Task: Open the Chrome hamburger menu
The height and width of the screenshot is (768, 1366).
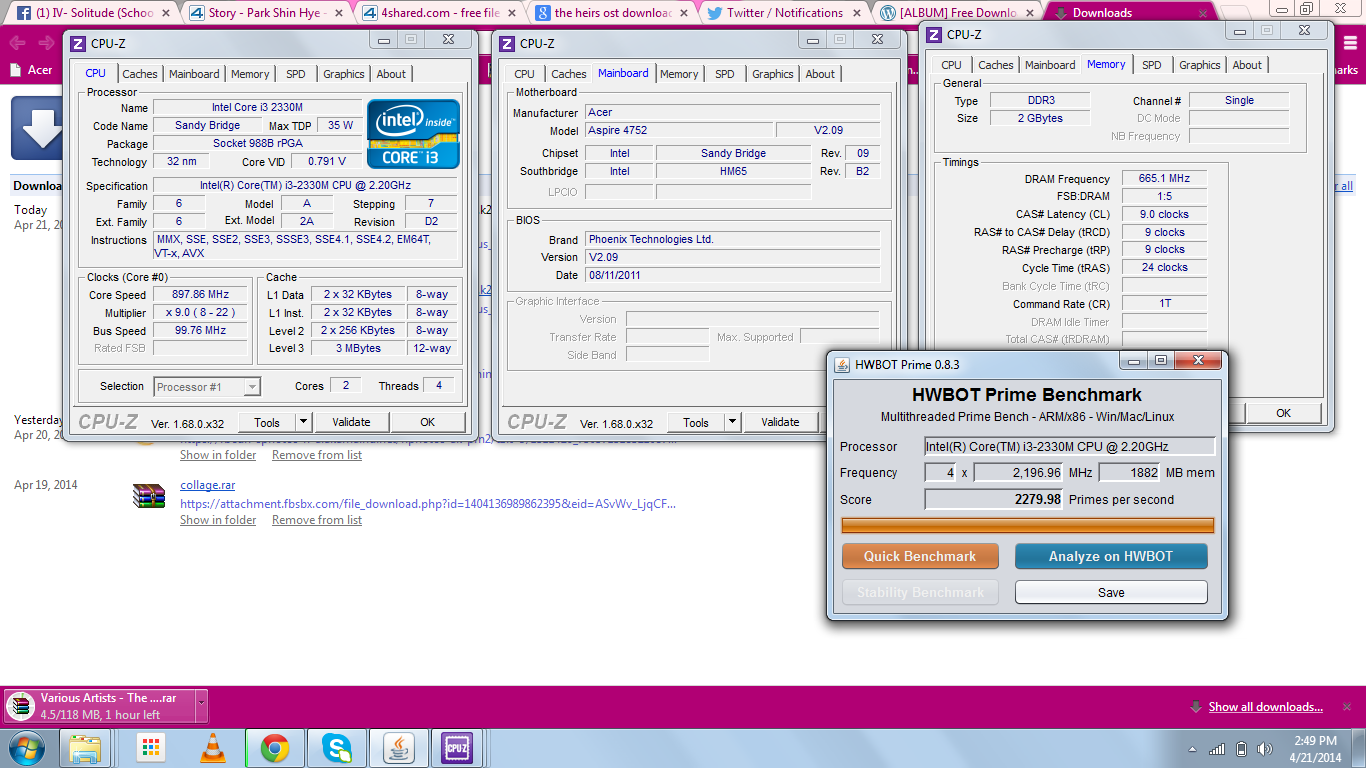Action: click(1348, 43)
